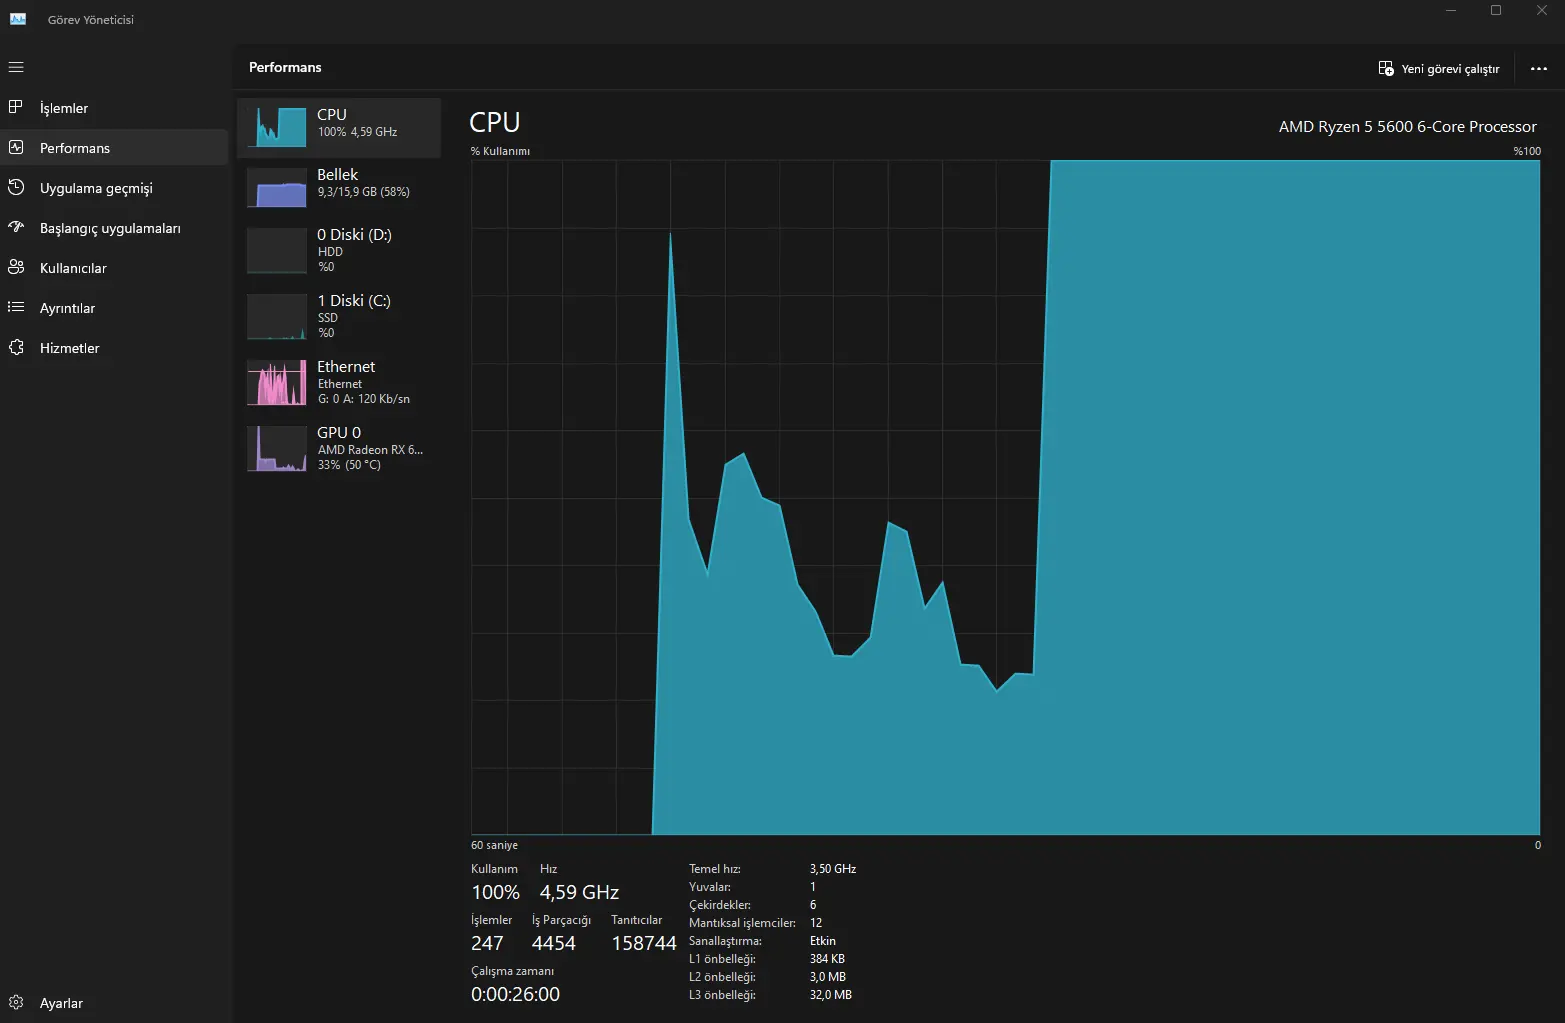Click the İşlemler sidebar icon
The width and height of the screenshot is (1565, 1023).
tap(16, 107)
